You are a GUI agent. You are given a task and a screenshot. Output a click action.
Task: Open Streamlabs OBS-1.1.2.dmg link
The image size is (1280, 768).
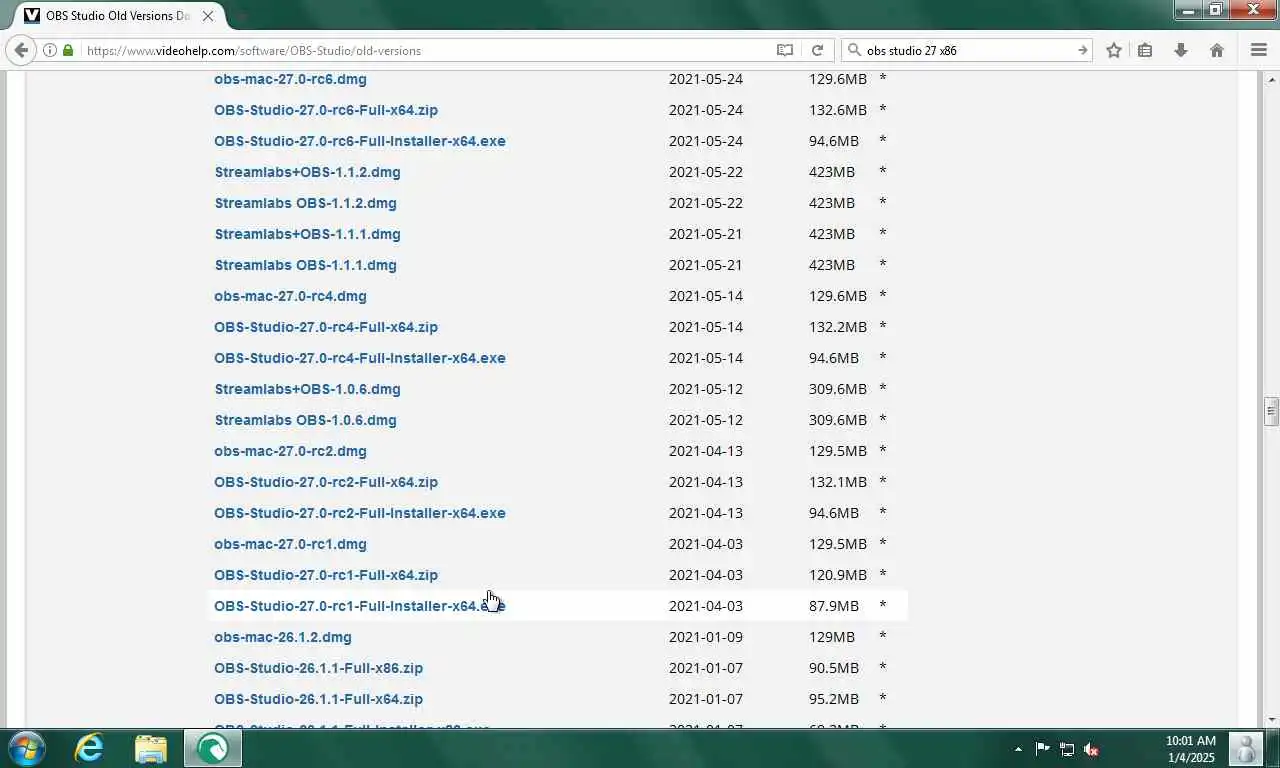tap(306, 203)
